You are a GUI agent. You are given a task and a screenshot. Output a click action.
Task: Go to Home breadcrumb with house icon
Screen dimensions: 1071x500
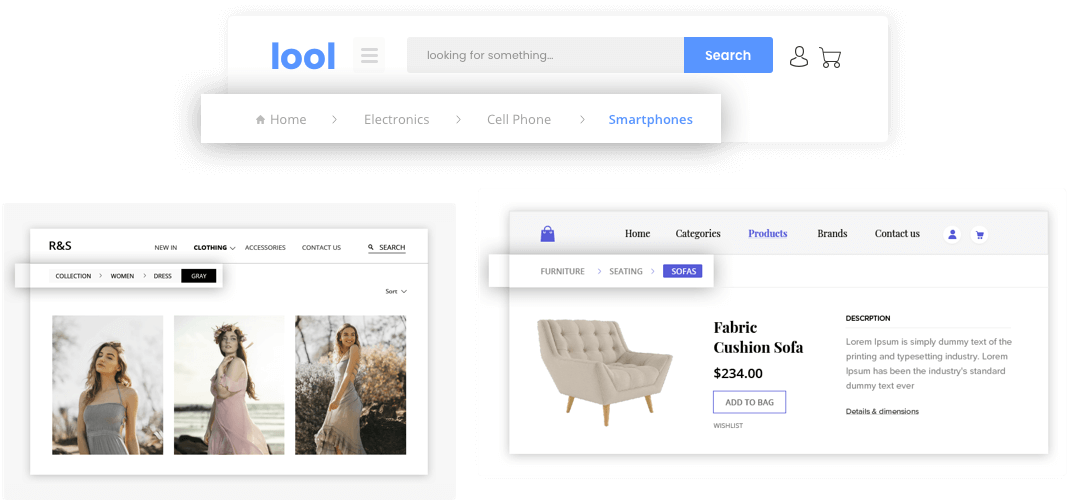(x=281, y=119)
